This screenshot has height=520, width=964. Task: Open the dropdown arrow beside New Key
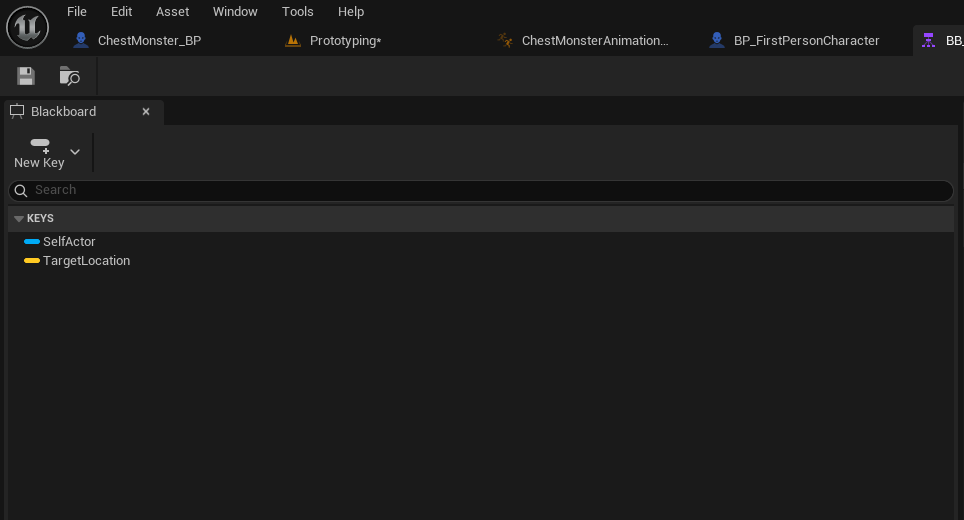(75, 152)
